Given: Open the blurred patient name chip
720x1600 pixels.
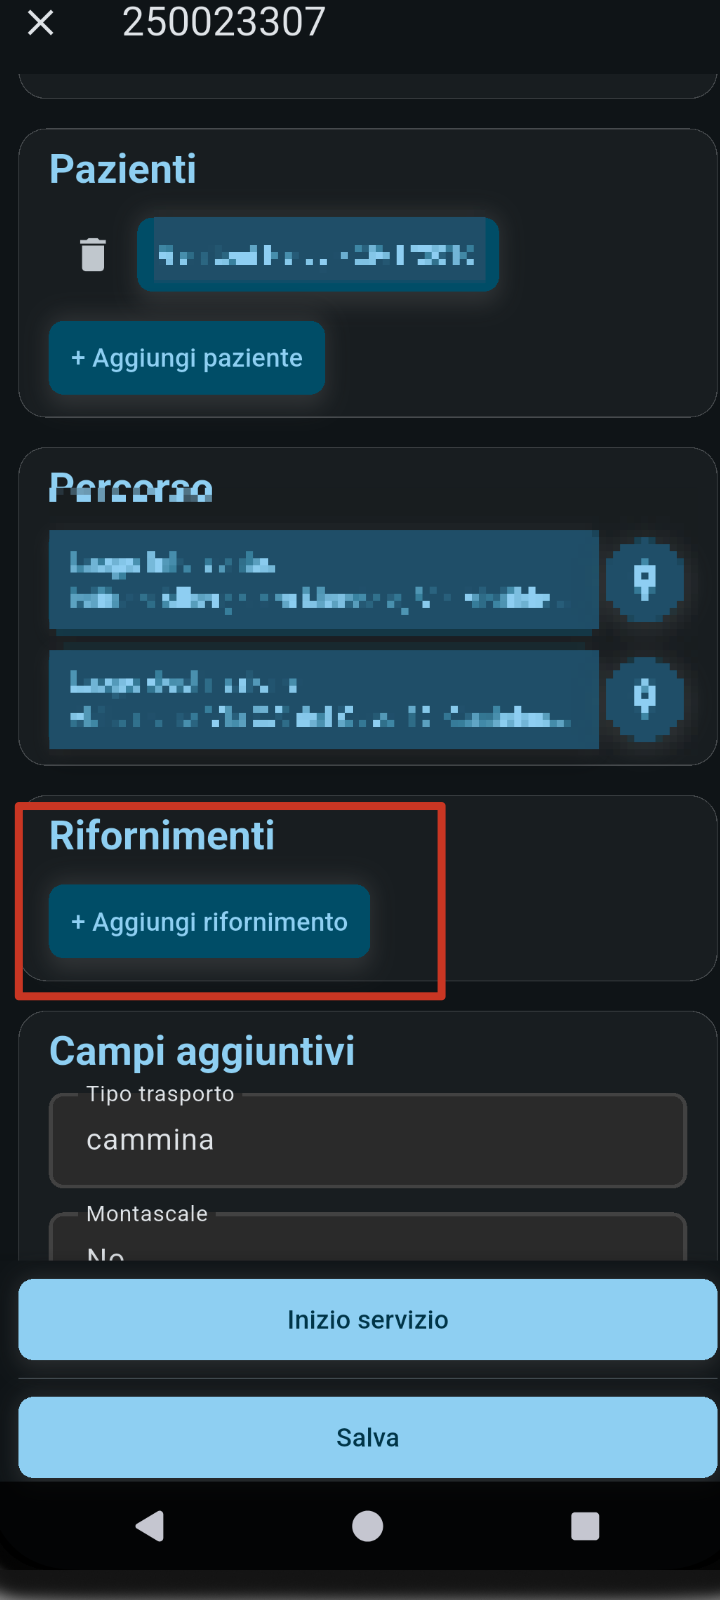Looking at the screenshot, I should (318, 254).
